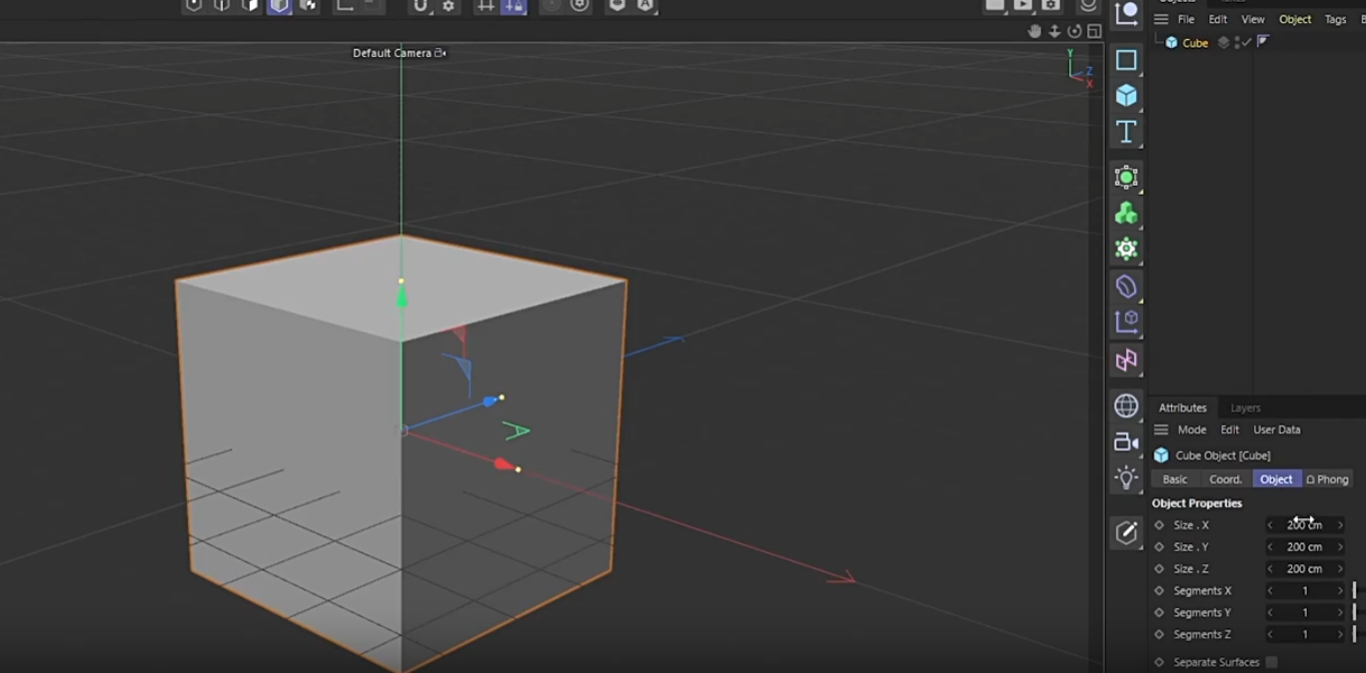Switch to the Layers panel tab
The image size is (1366, 673).
(x=1245, y=408)
